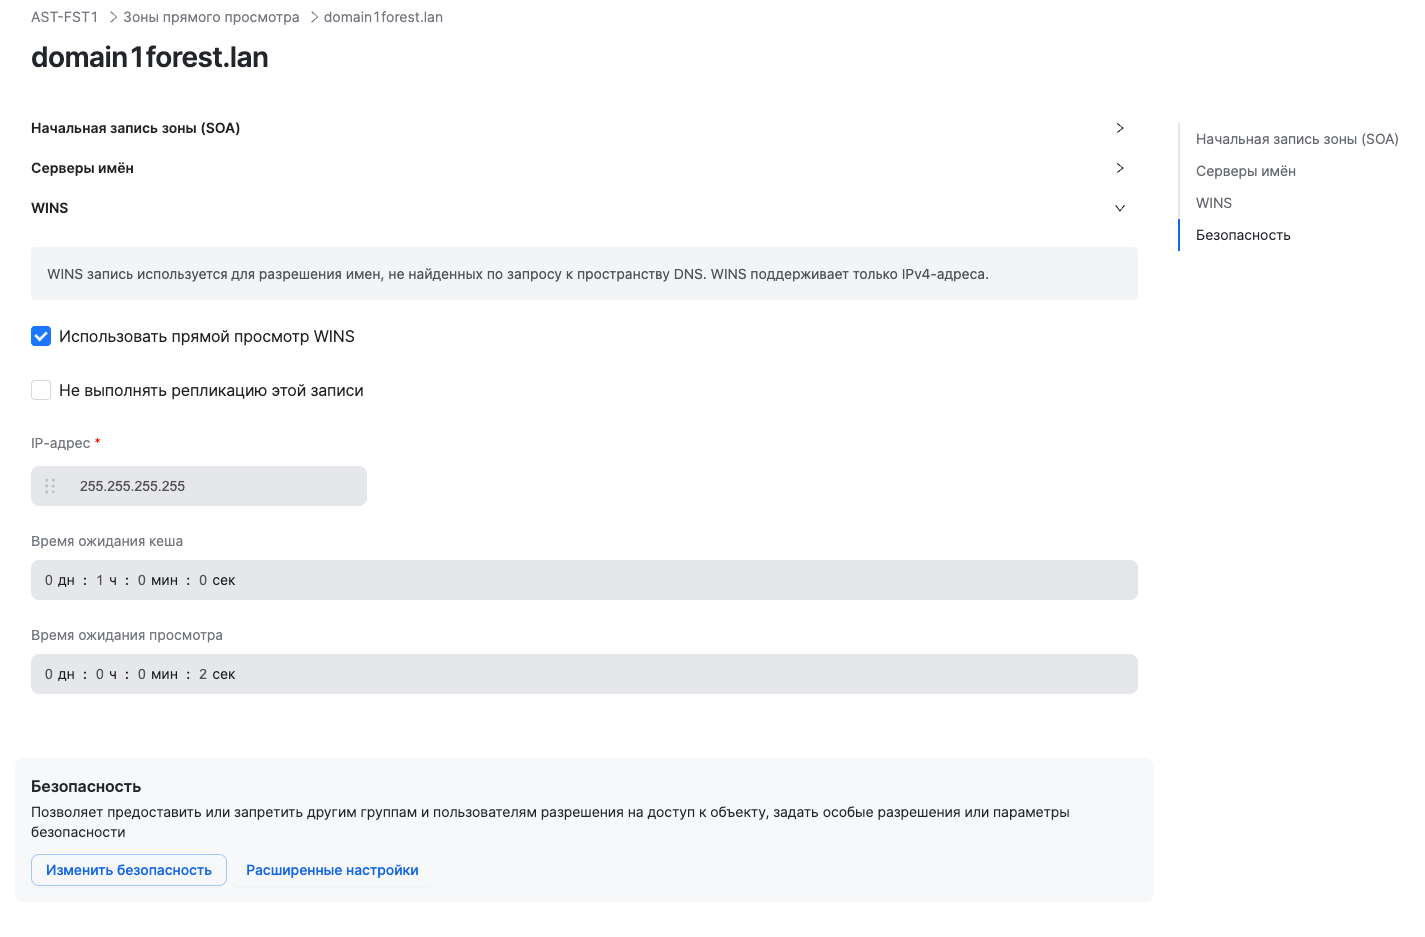This screenshot has height=937, width=1425.
Task: Expand the Серверы имён section chevron
Action: 1120,168
